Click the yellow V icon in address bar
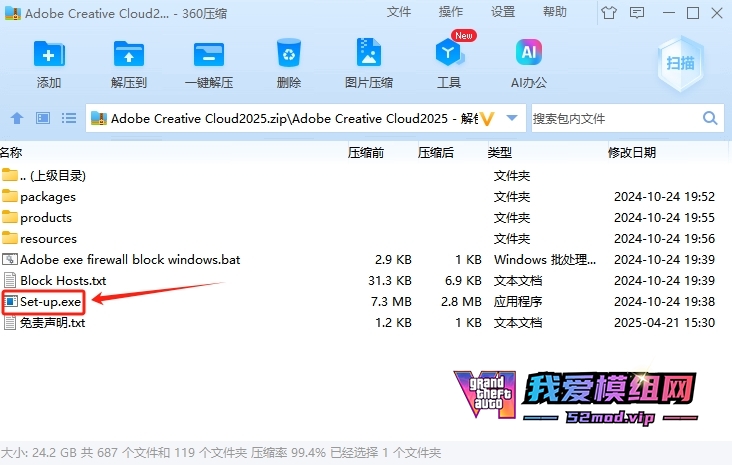The height and width of the screenshot is (465, 732). [x=487, y=119]
